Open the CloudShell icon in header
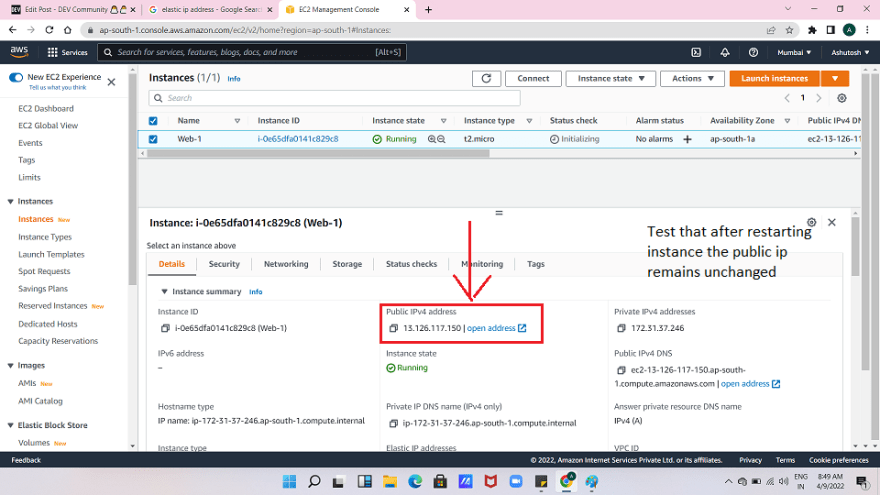This screenshot has height=495, width=880. (696, 52)
